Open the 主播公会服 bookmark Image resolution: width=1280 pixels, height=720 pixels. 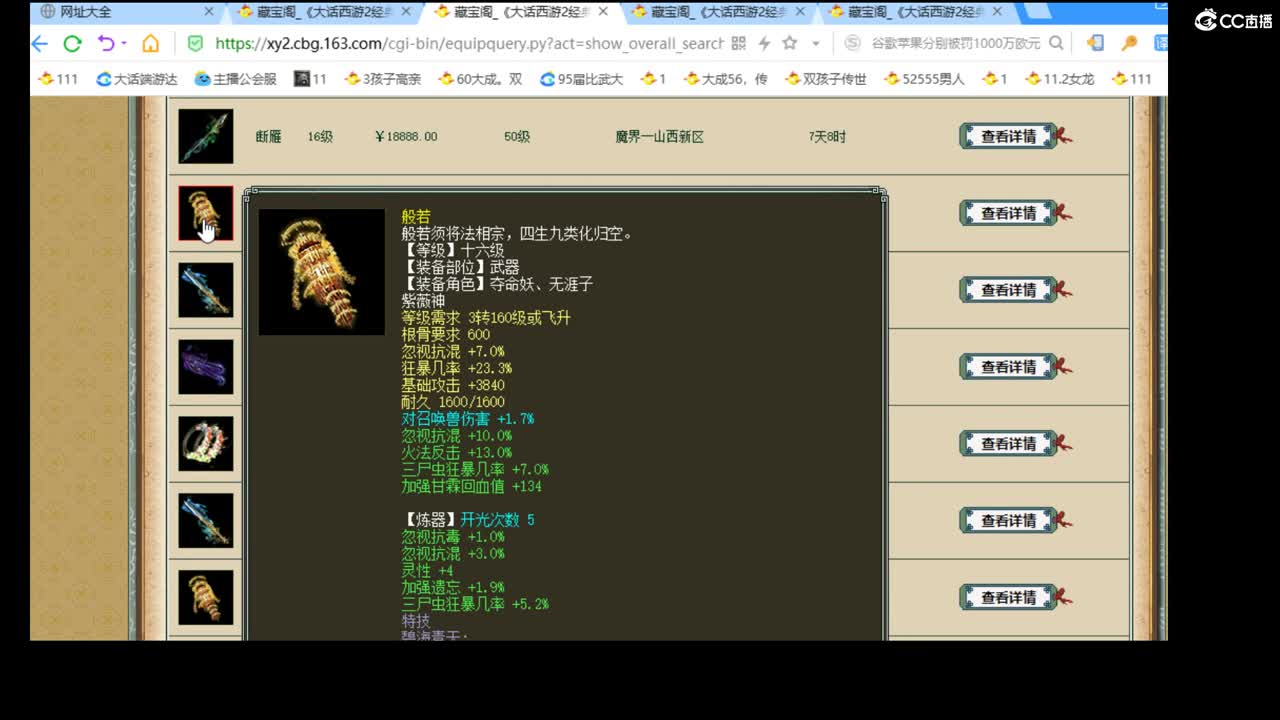click(235, 79)
